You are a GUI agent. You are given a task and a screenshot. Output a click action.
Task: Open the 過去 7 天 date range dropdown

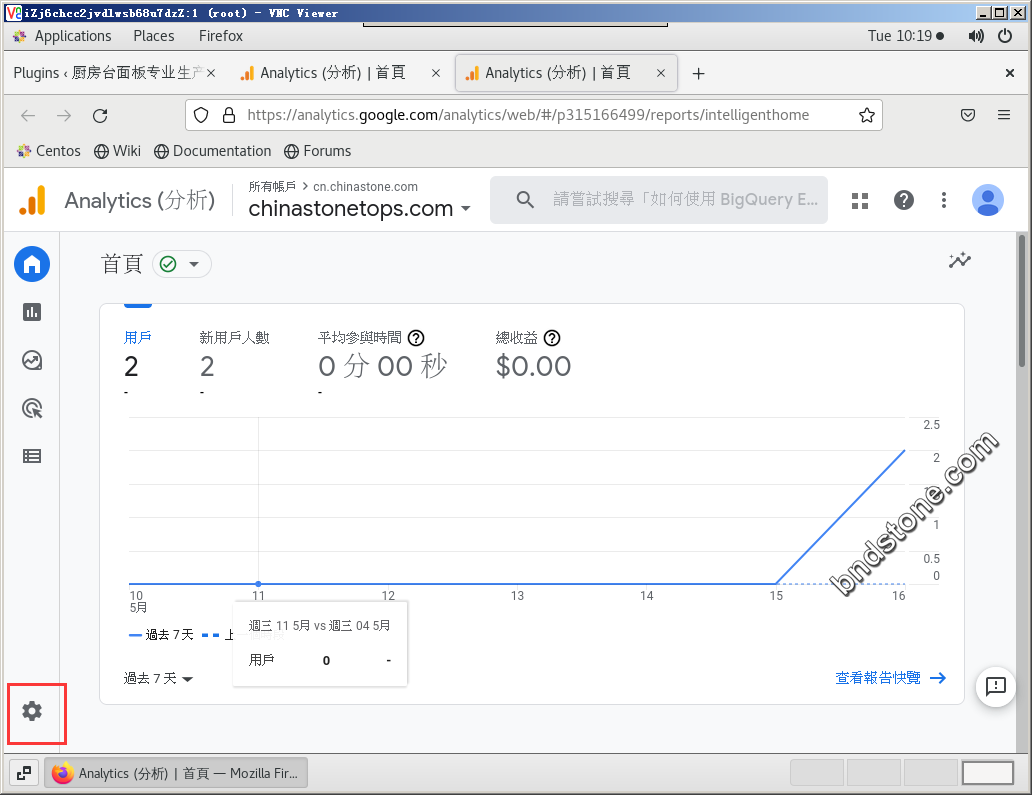[x=158, y=679]
